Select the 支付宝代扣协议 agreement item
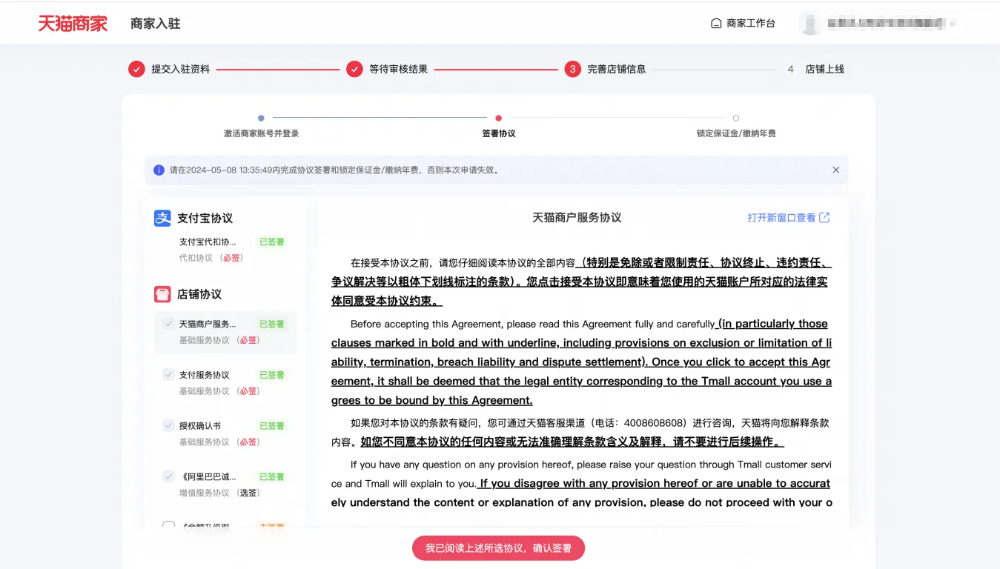Screen dimensions: 1000x569 click(208, 242)
